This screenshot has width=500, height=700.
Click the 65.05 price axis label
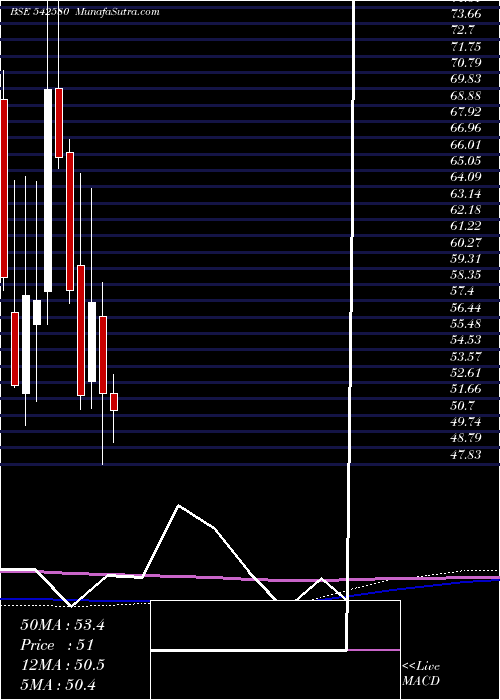tap(466, 161)
